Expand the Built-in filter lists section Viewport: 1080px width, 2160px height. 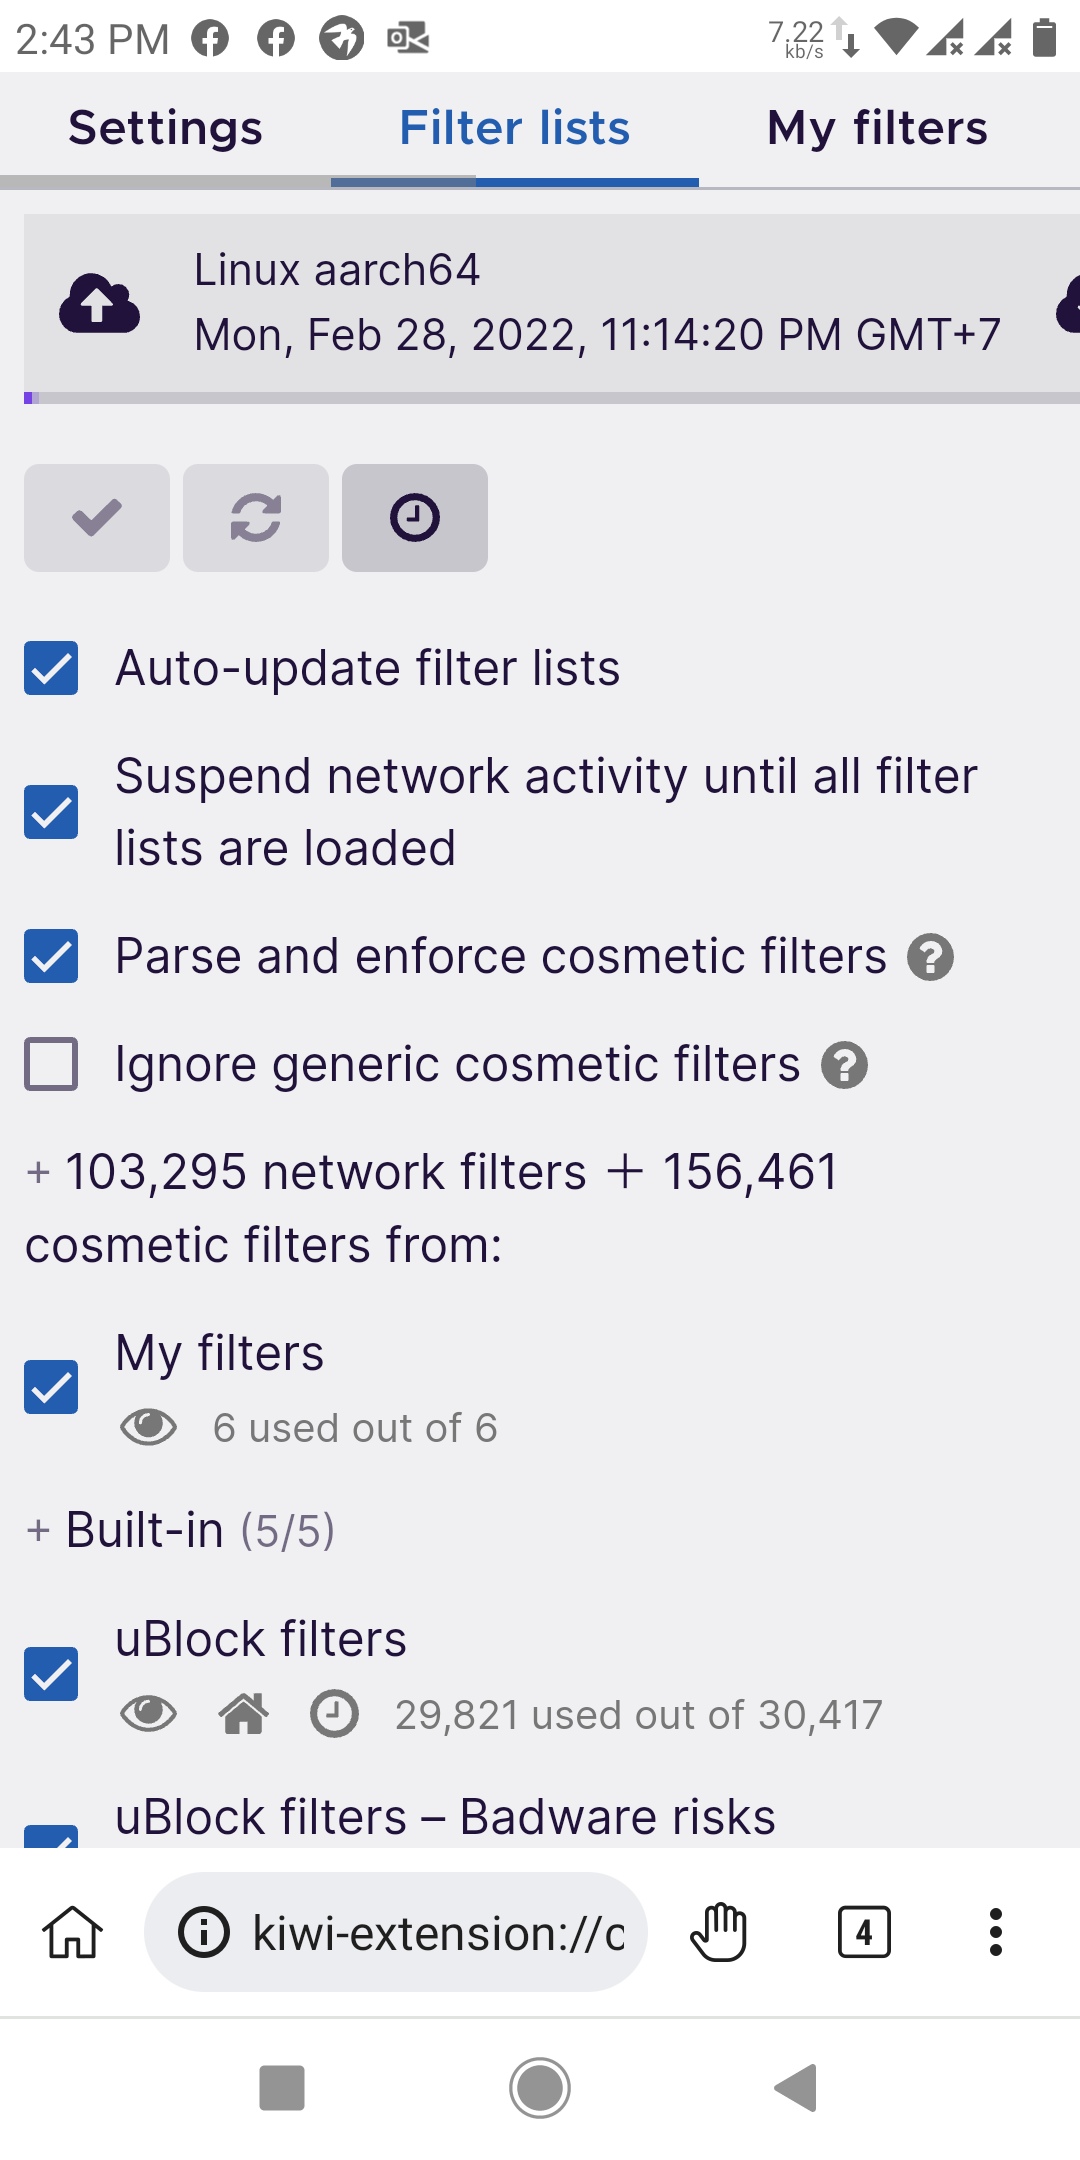pyautogui.click(x=37, y=1528)
